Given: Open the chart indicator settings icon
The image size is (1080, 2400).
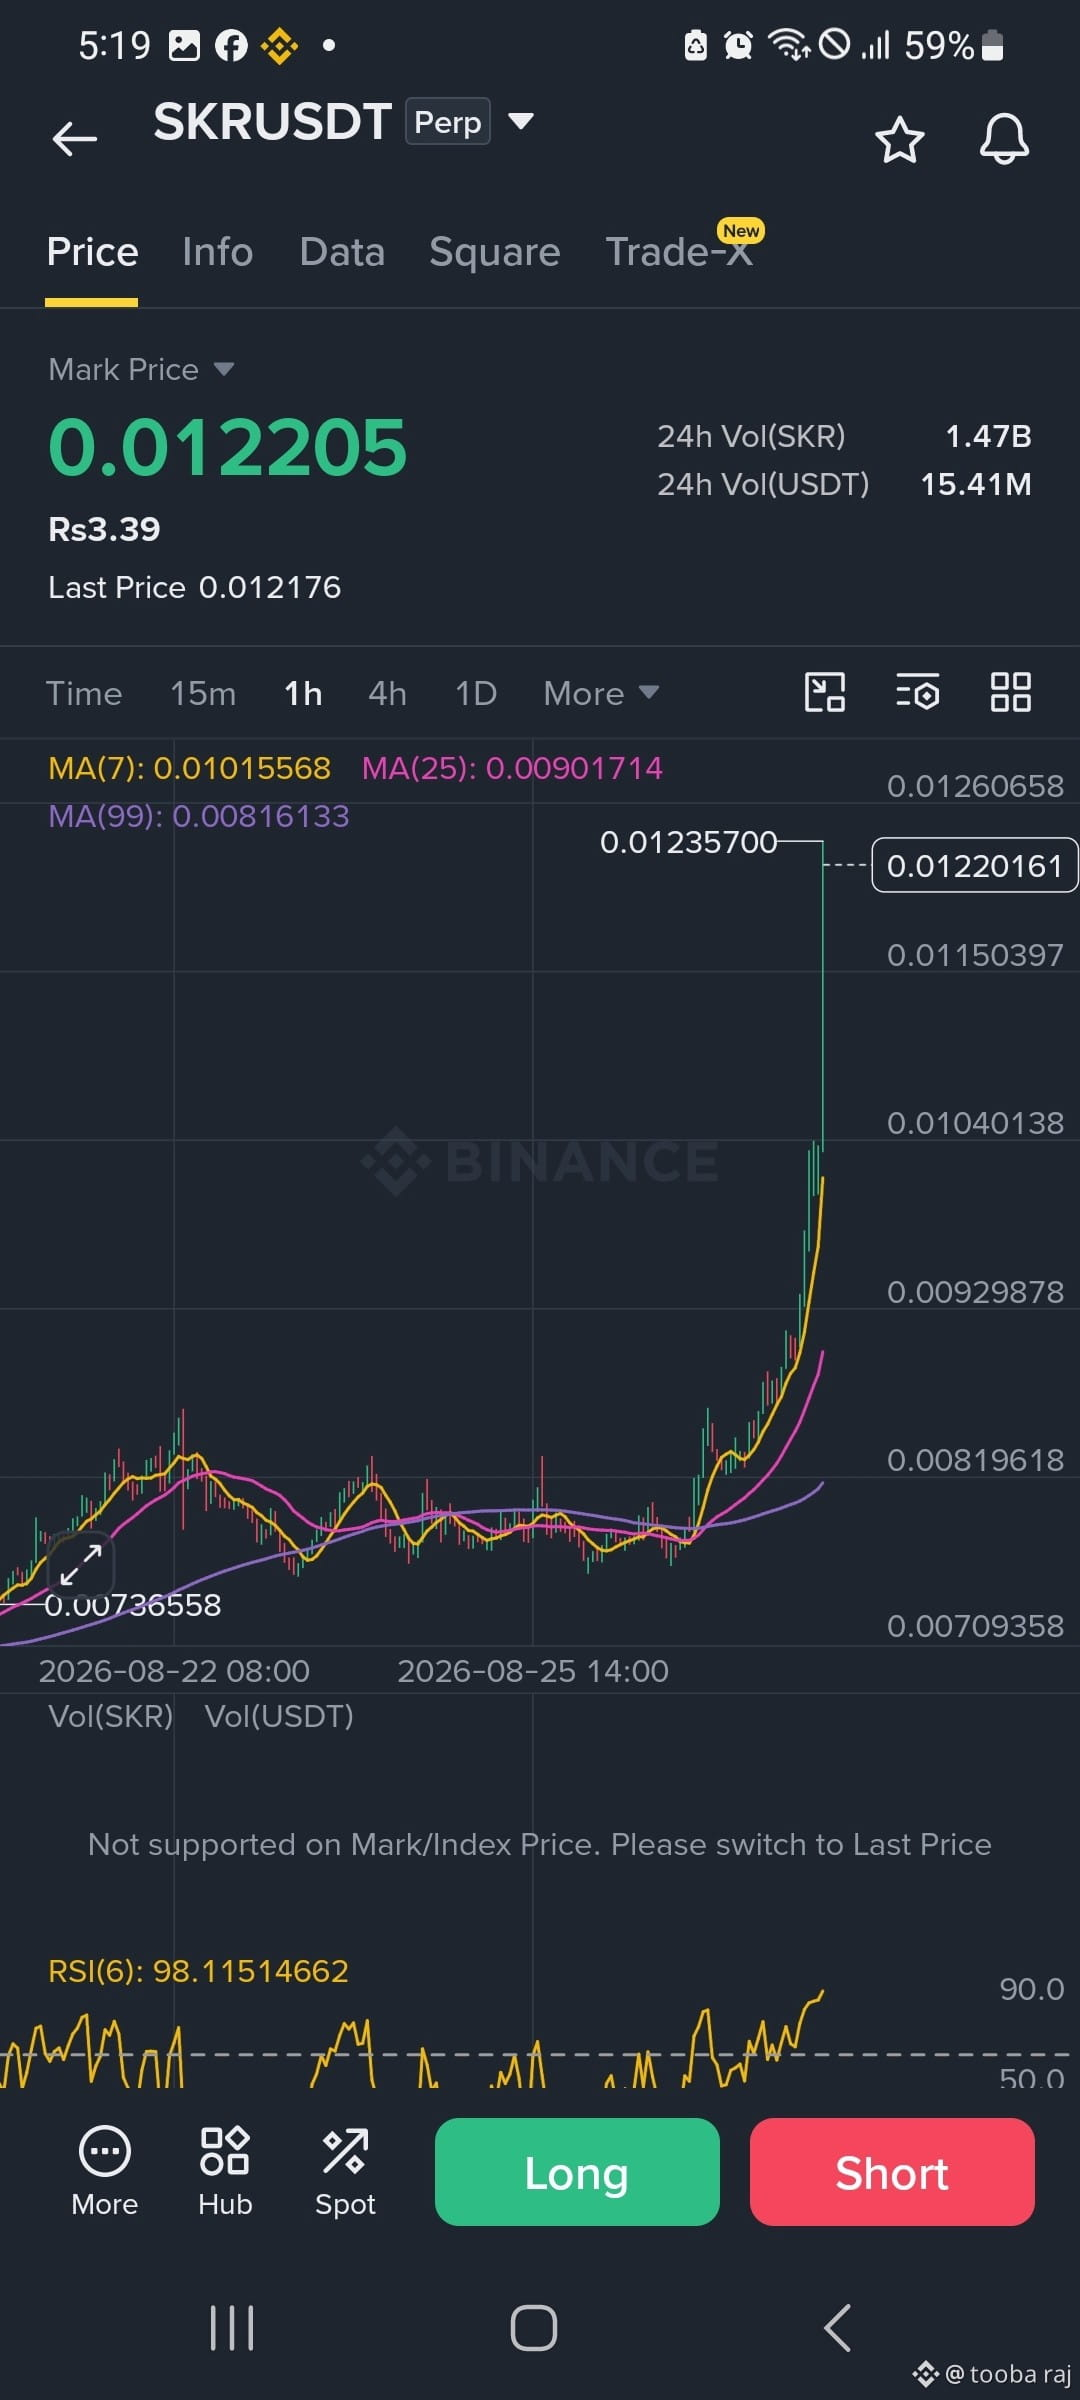Looking at the screenshot, I should (917, 692).
